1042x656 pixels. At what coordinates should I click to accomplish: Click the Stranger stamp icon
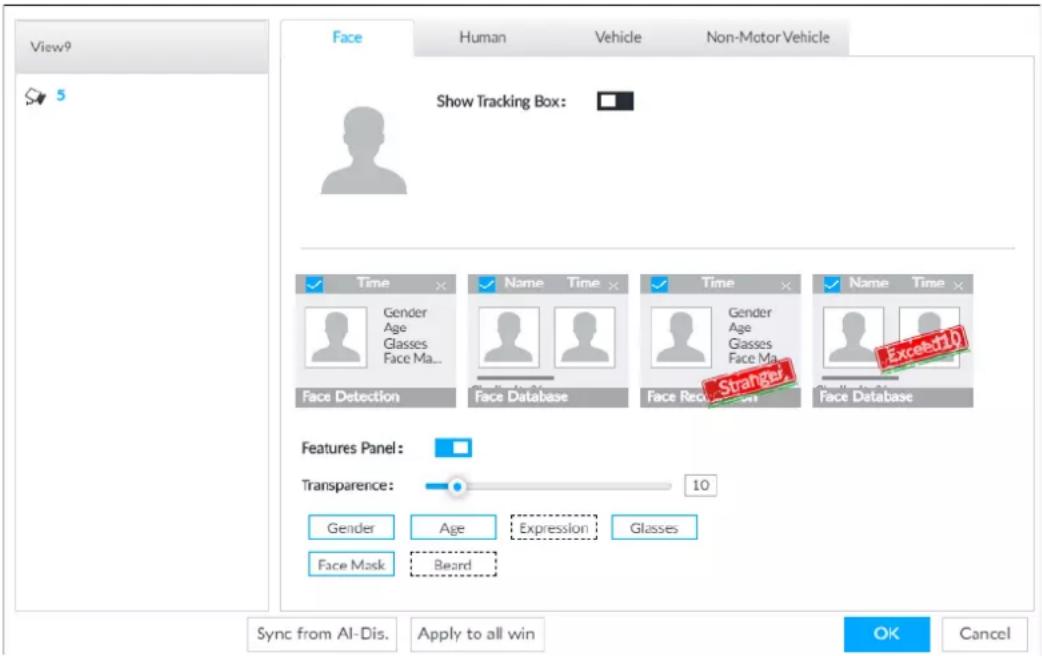click(750, 382)
